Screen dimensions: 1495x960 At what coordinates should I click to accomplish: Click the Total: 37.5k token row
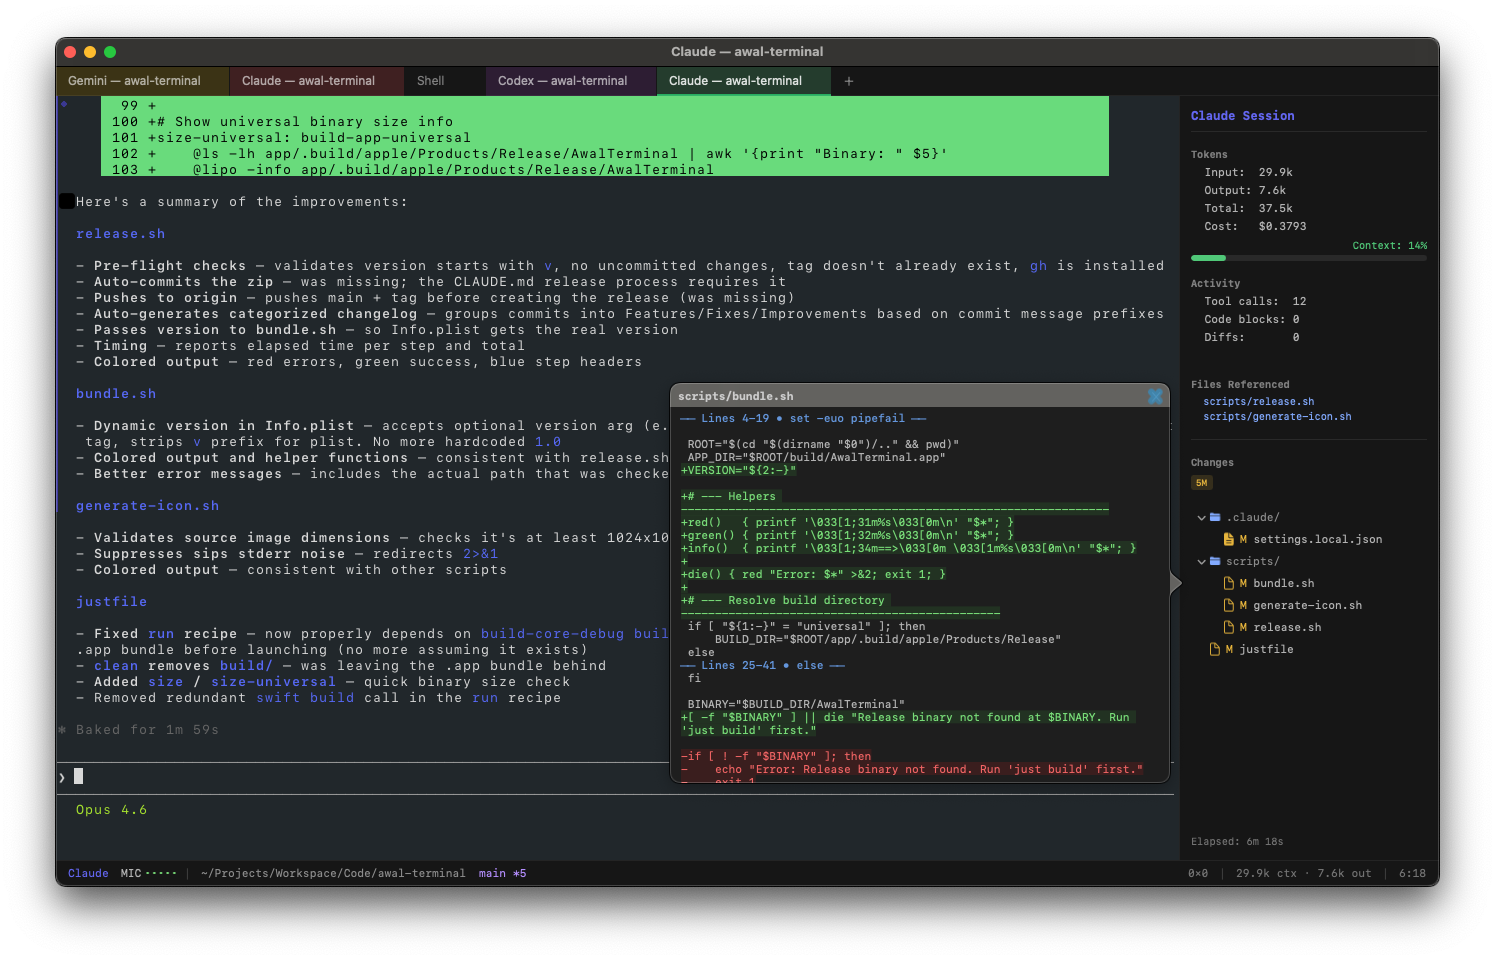1248,209
